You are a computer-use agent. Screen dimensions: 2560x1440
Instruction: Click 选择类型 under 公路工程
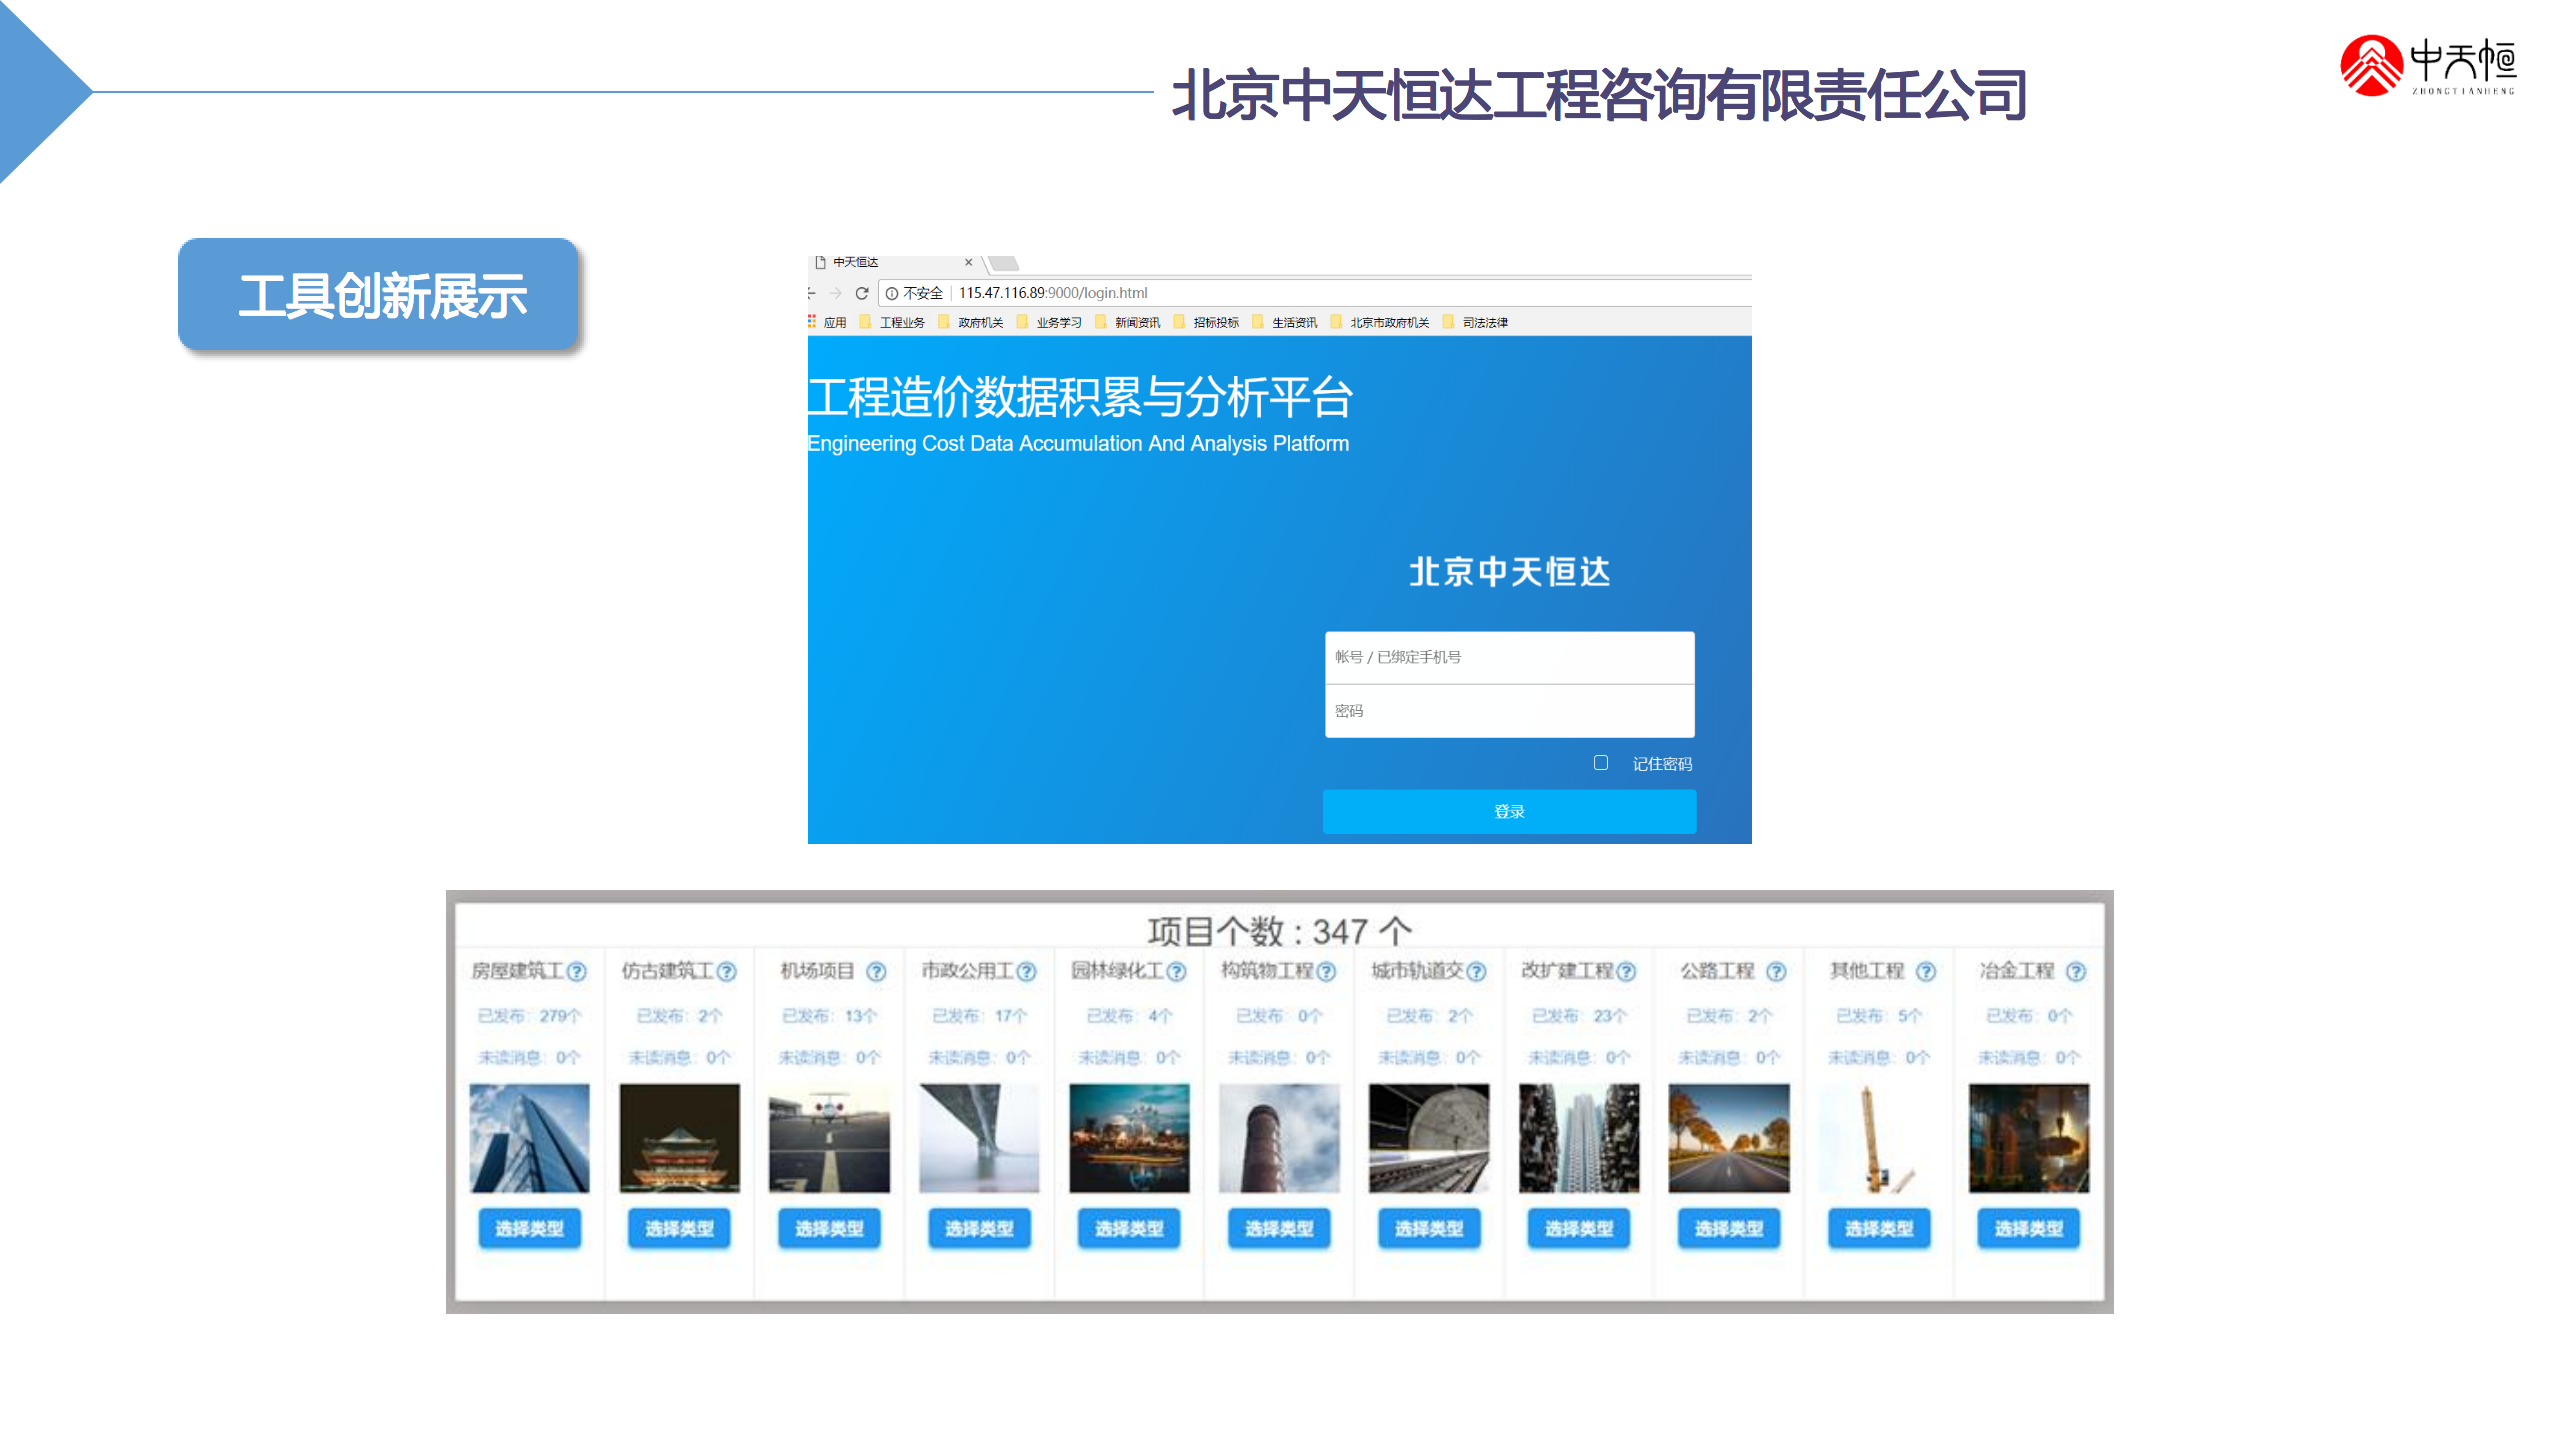pyautogui.click(x=1730, y=1228)
